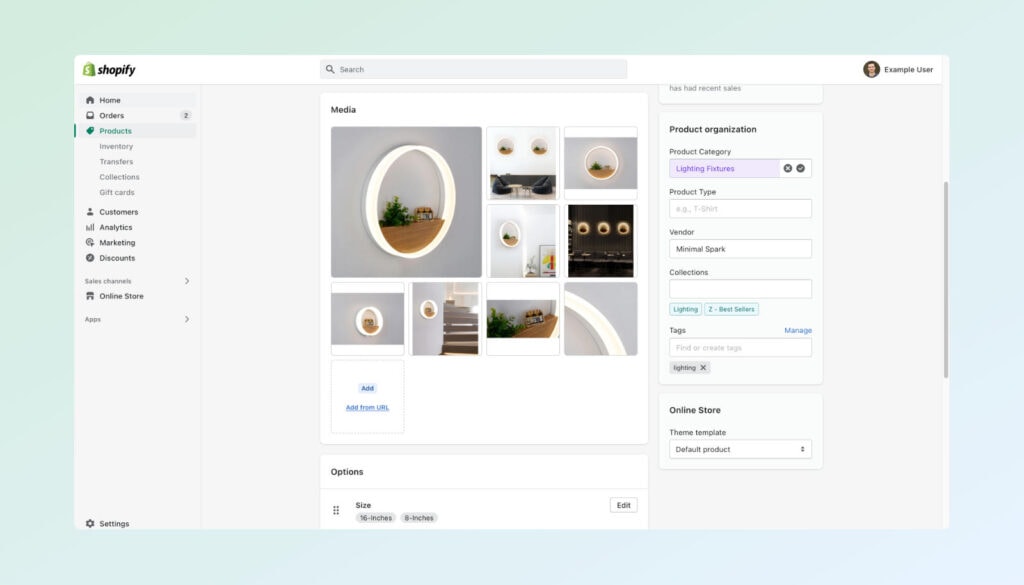1024x585 pixels.
Task: Confirm the Lighting Fixtures category with checkmark
Action: [x=801, y=168]
